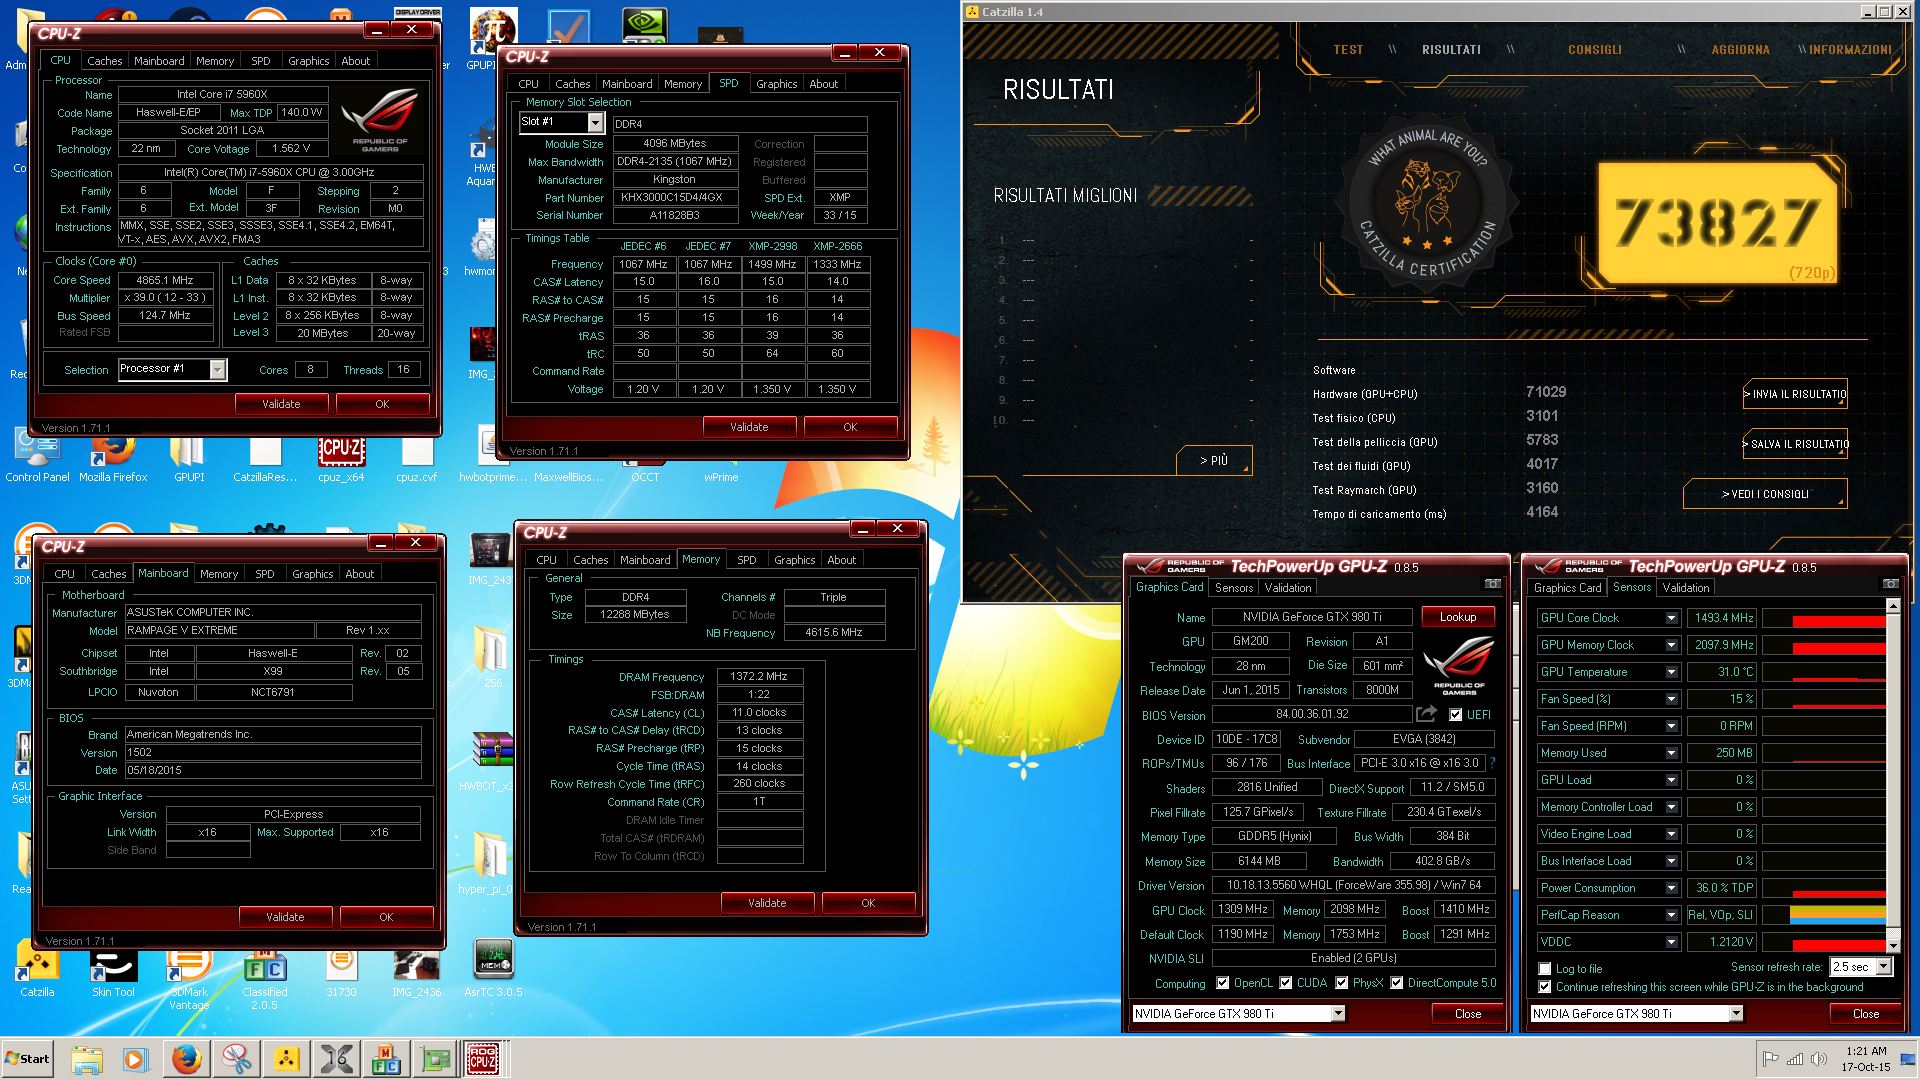Take screenshot using Graphics Card camera icon

tap(1492, 584)
